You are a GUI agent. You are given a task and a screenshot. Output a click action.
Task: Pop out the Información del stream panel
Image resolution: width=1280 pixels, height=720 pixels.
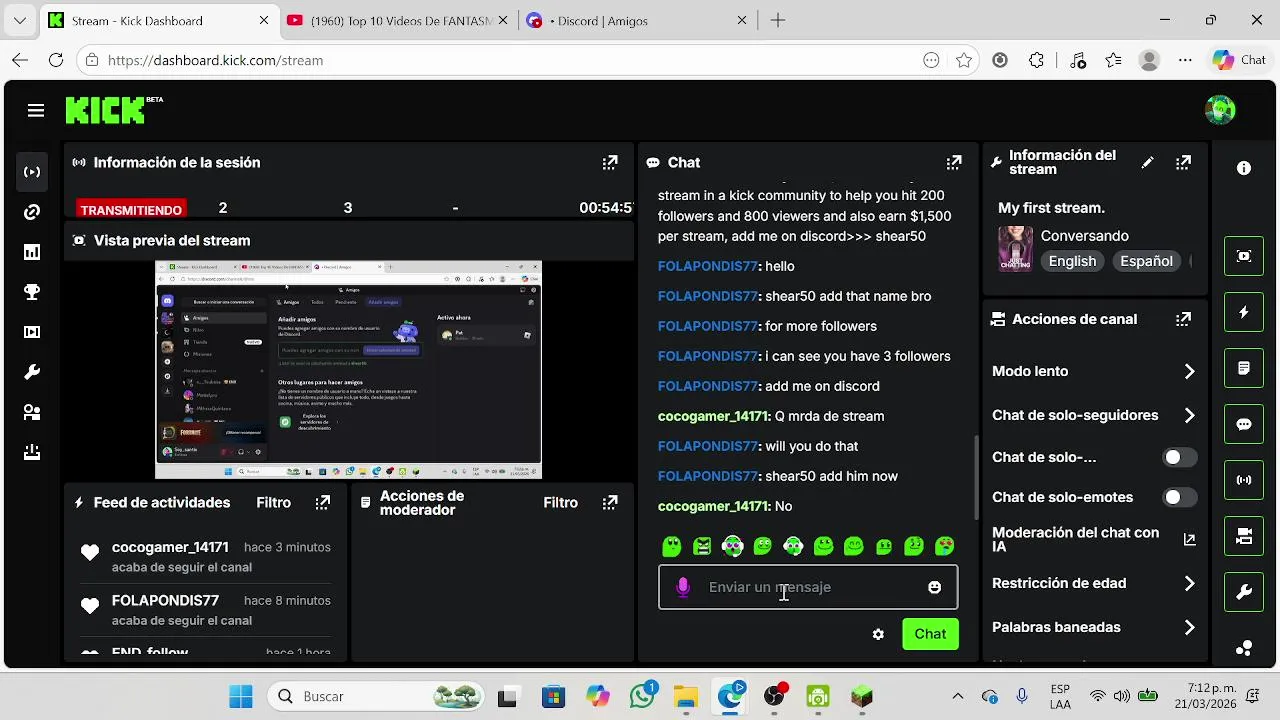1183,162
